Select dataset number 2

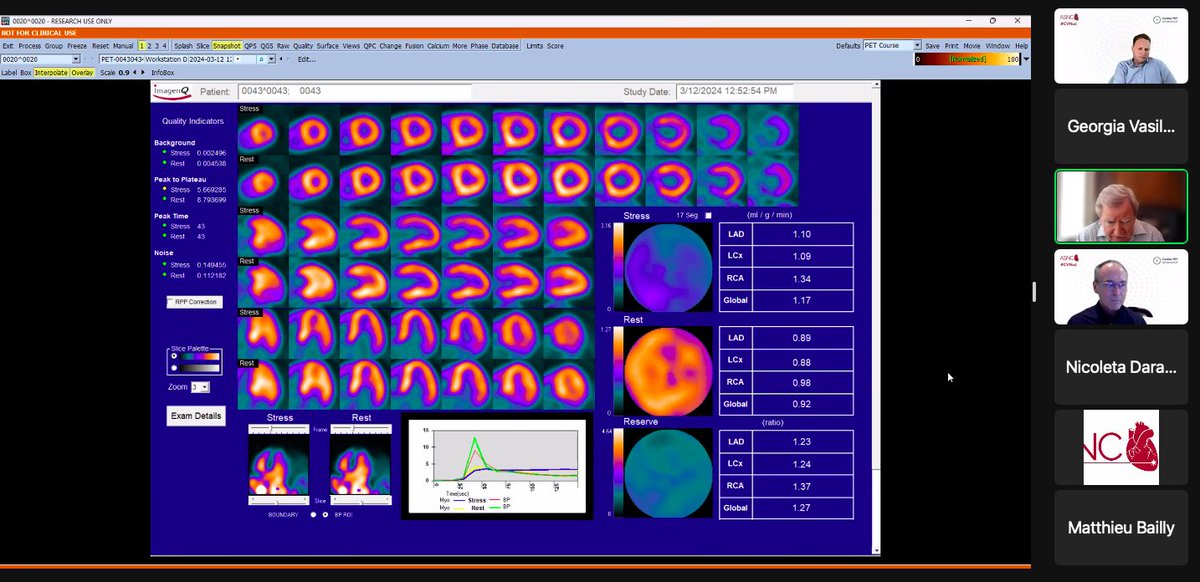pos(149,46)
